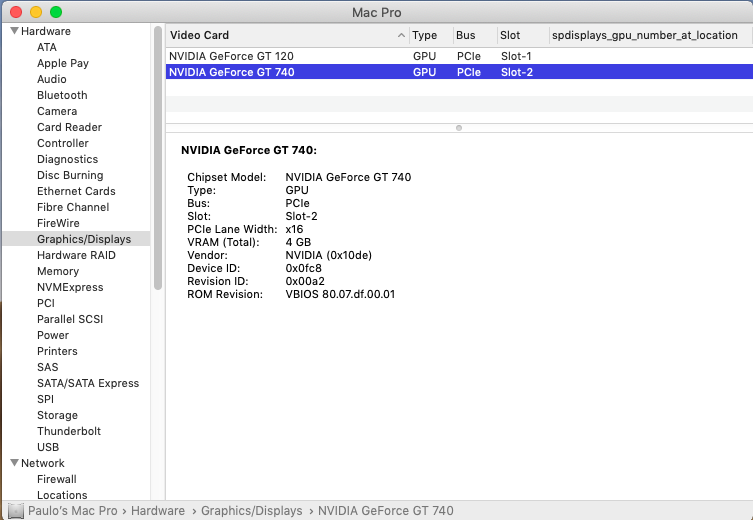Image resolution: width=753 pixels, height=520 pixels.
Task: Click VRAM total value 4 GB
Action: point(298,242)
